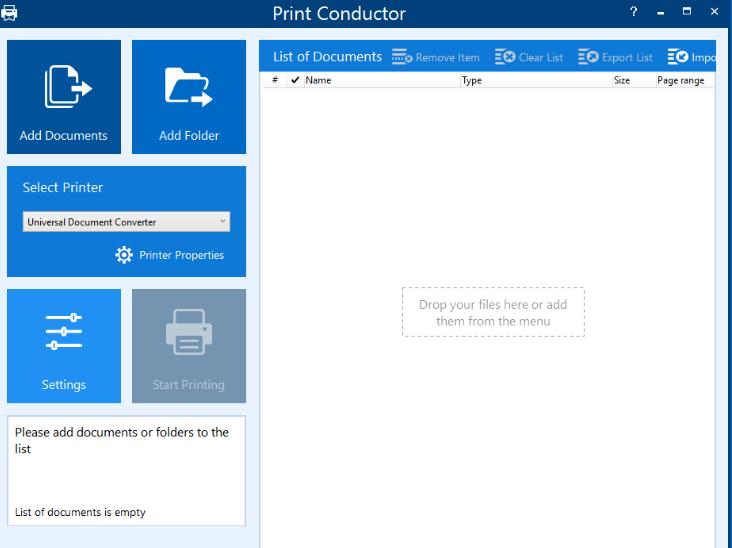The width and height of the screenshot is (732, 548).
Task: Close the Print Conductor window
Action: coord(714,12)
